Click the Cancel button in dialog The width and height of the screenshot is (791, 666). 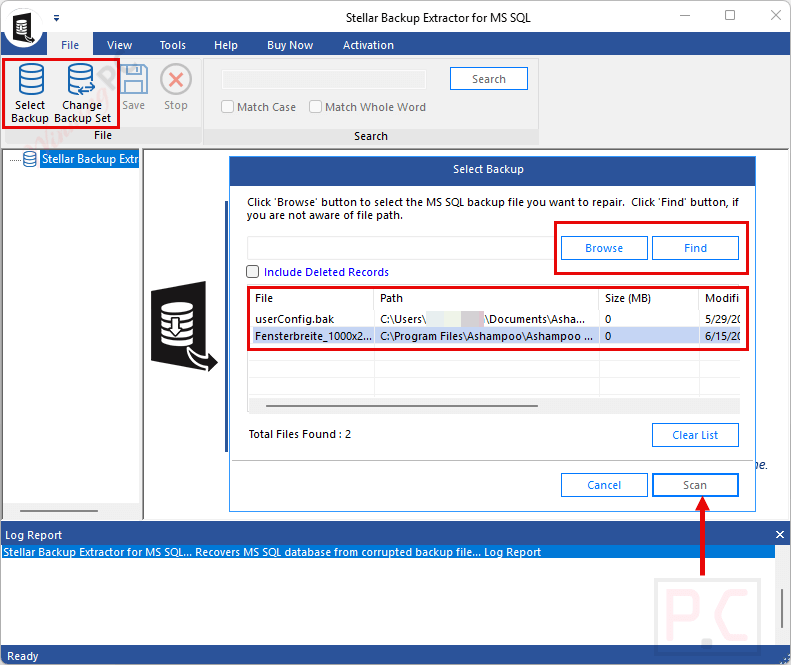point(604,485)
